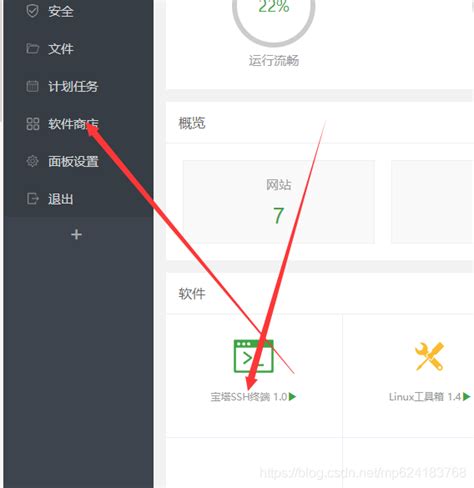The width and height of the screenshot is (474, 488).
Task: Expand green arrow next to 宝塔SSH终端 1.0
Action: click(x=292, y=397)
